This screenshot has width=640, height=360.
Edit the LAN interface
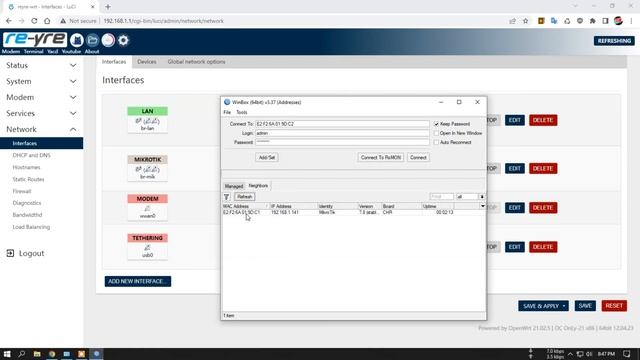[x=515, y=120]
